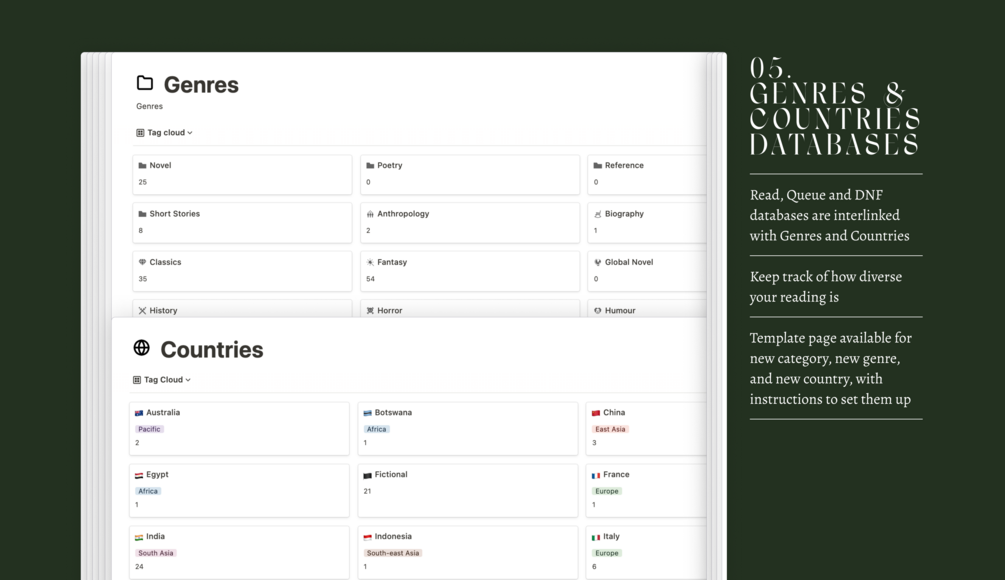Click the Global Novel genre icon
Screen dimensions: 1005x580
pos(597,262)
